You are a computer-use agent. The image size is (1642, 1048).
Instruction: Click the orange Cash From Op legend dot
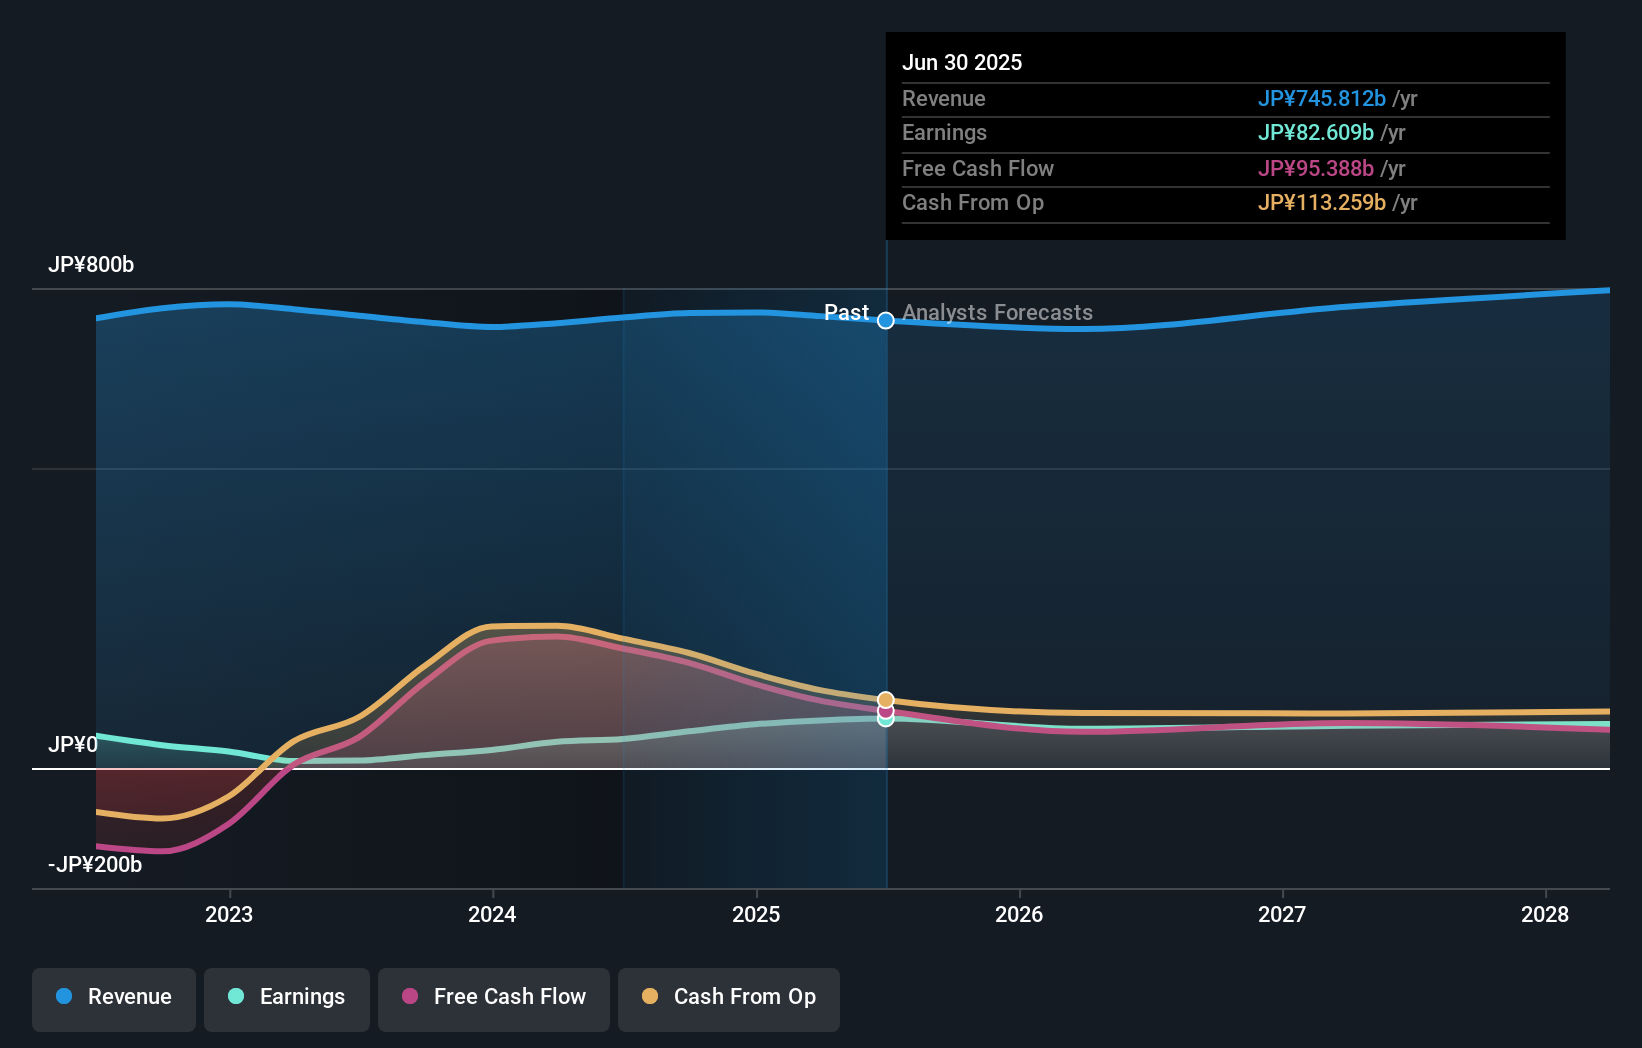(649, 997)
